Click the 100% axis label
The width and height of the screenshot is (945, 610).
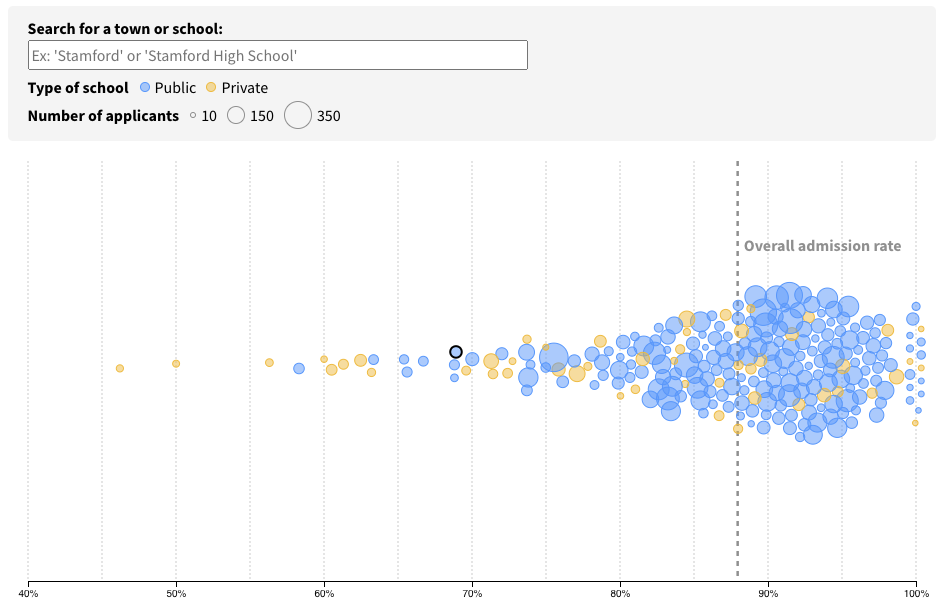tap(915, 595)
